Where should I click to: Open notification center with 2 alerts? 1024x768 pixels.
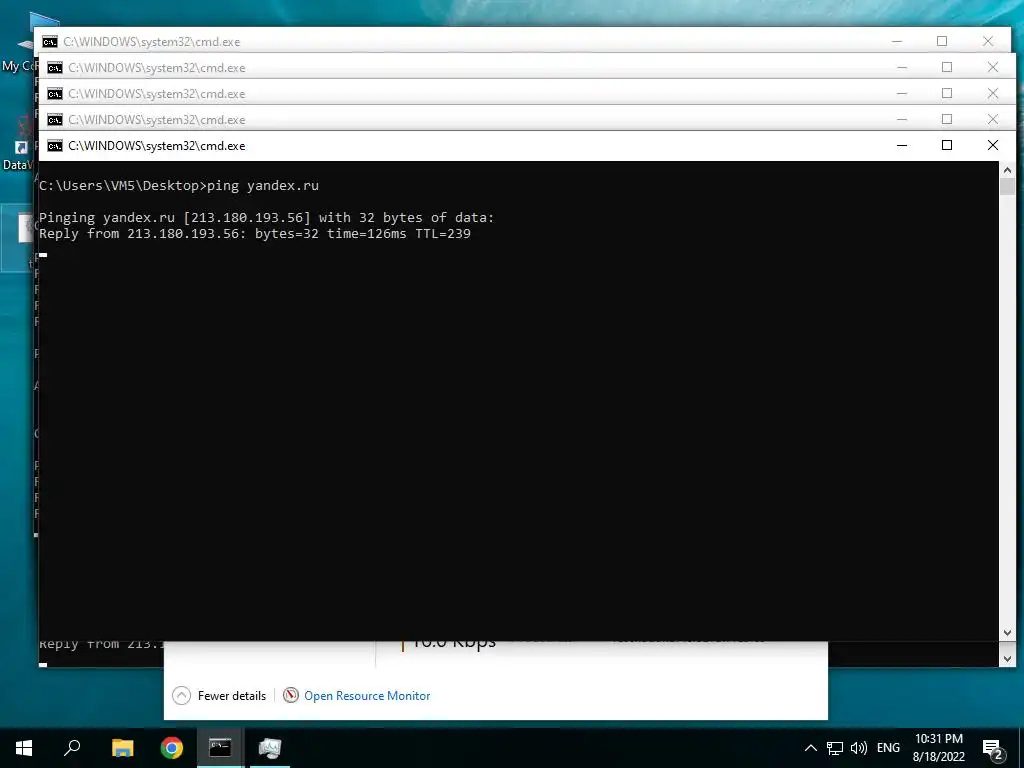tap(993, 749)
